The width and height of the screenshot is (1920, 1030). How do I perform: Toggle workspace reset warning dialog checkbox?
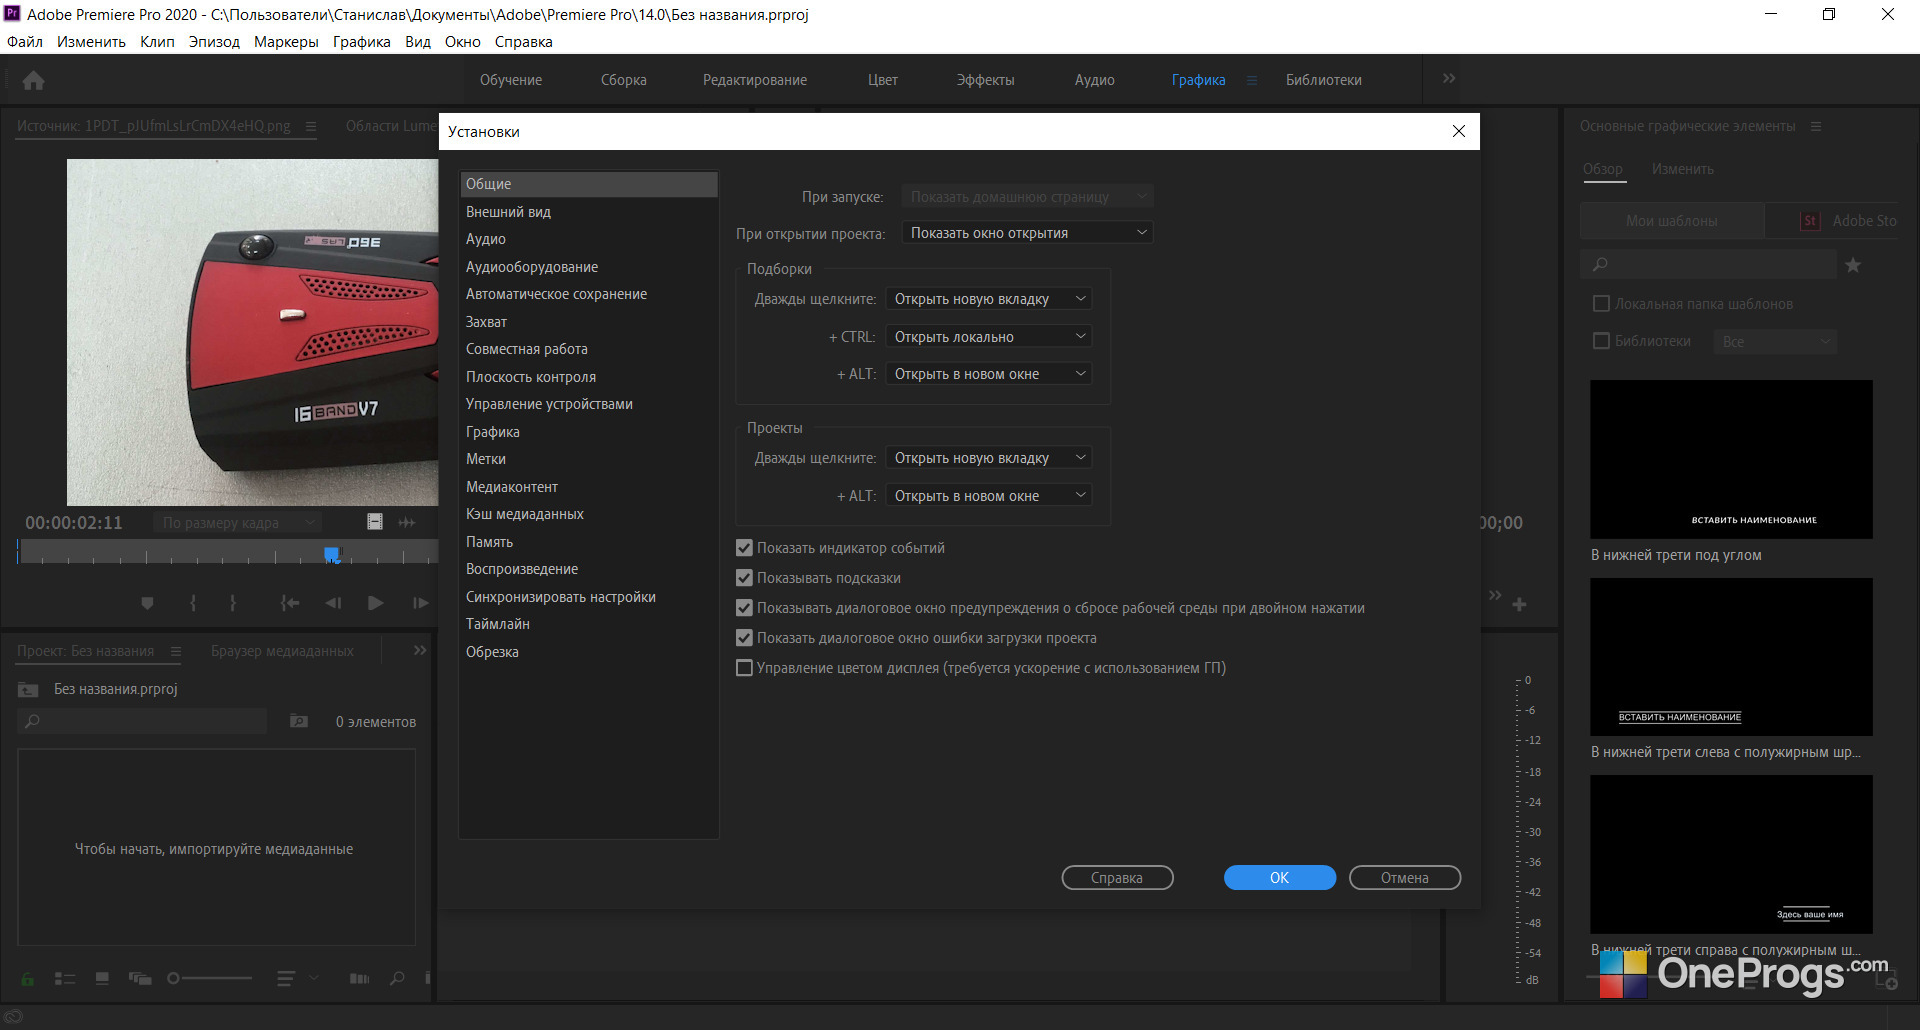[744, 608]
